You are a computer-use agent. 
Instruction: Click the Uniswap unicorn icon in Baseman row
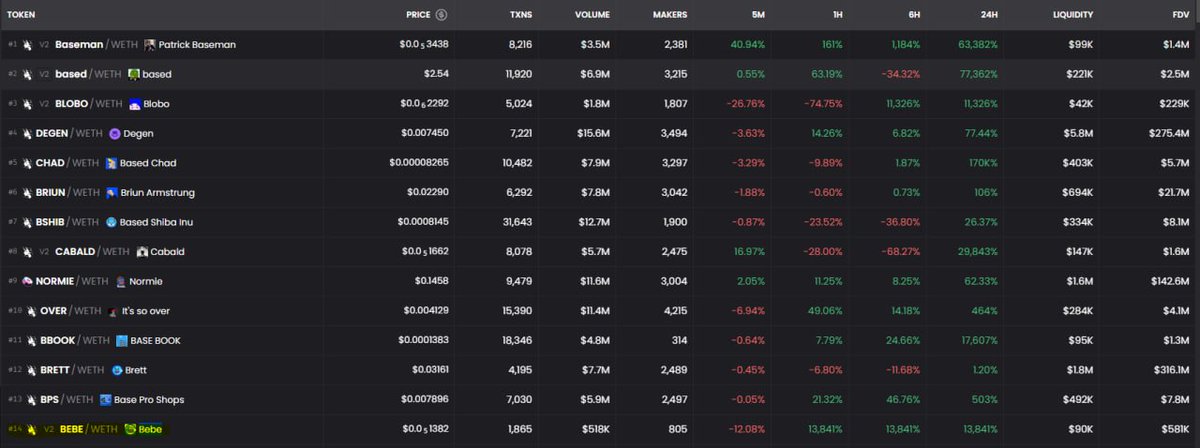tap(29, 45)
